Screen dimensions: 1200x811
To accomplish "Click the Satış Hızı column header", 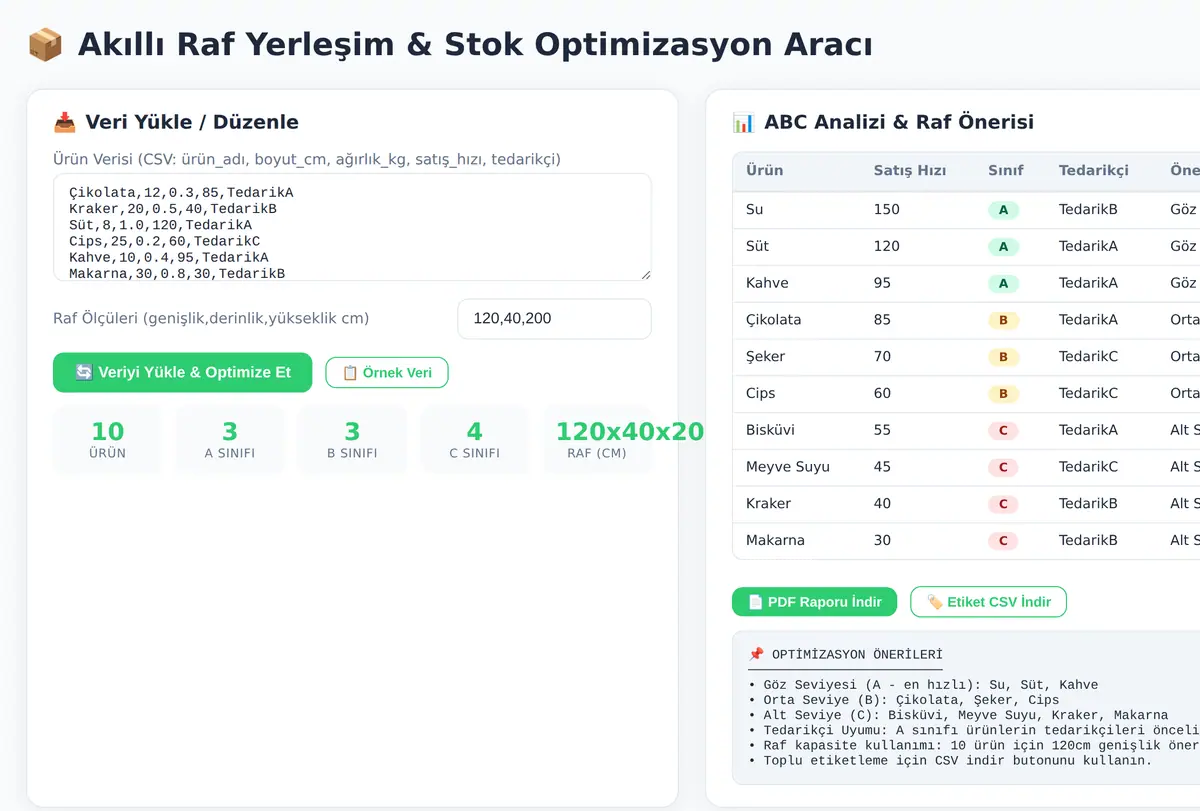I will (909, 170).
